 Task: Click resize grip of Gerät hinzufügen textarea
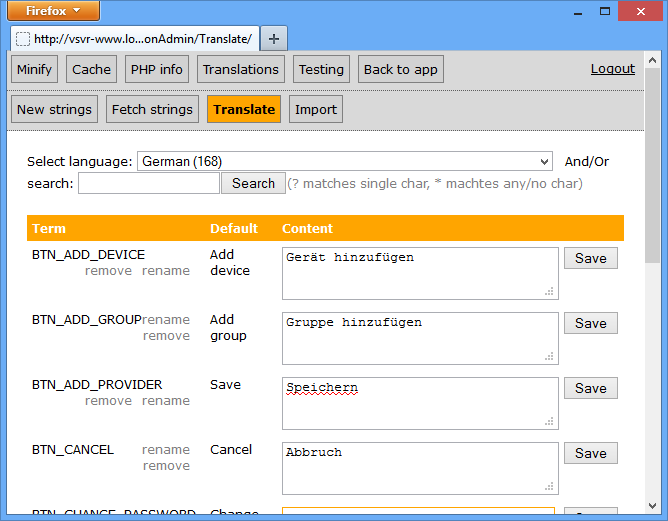549,291
